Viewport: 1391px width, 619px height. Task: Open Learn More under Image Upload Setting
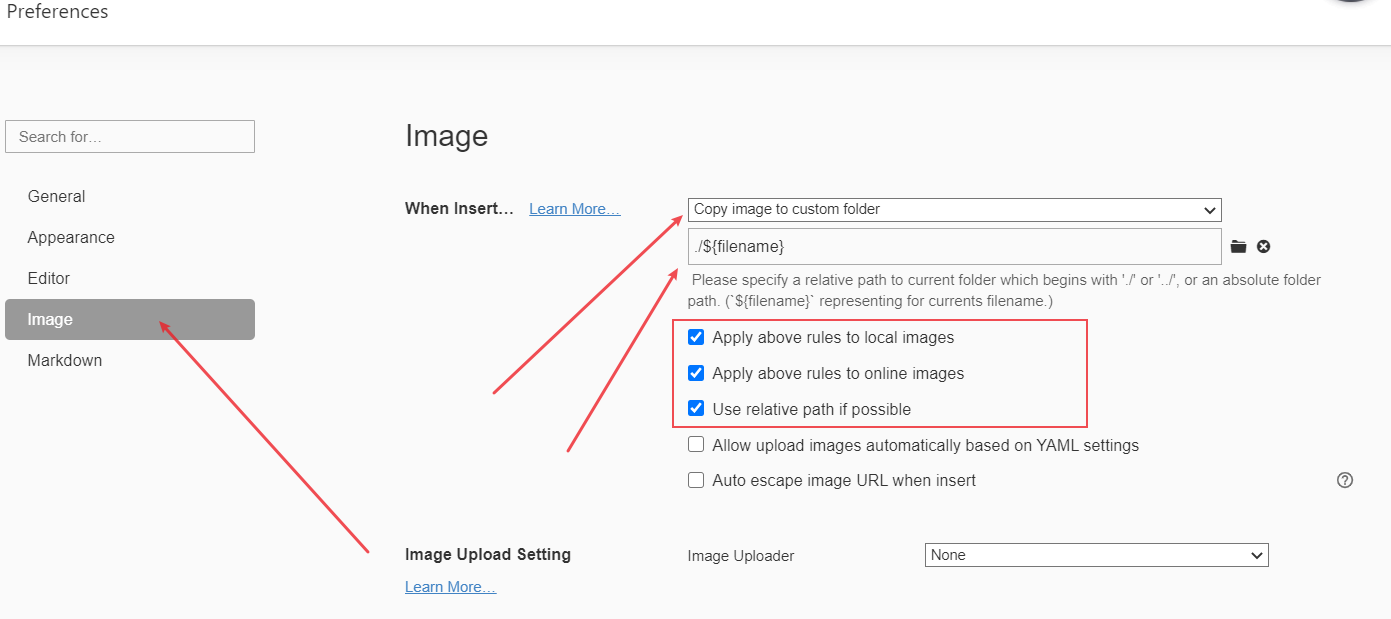click(450, 587)
